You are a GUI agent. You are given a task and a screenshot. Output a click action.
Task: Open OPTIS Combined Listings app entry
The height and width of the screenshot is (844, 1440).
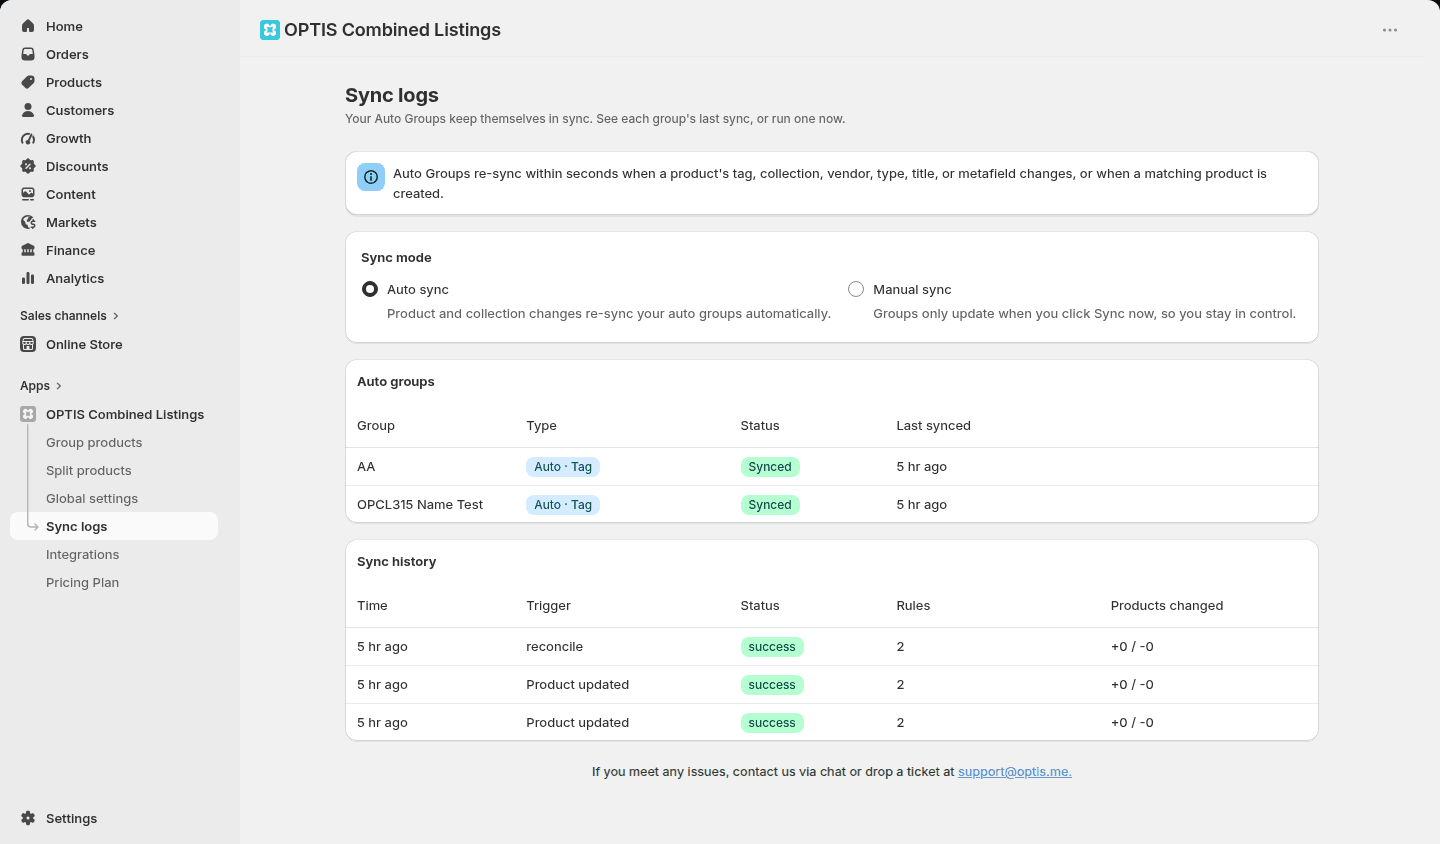pos(125,414)
